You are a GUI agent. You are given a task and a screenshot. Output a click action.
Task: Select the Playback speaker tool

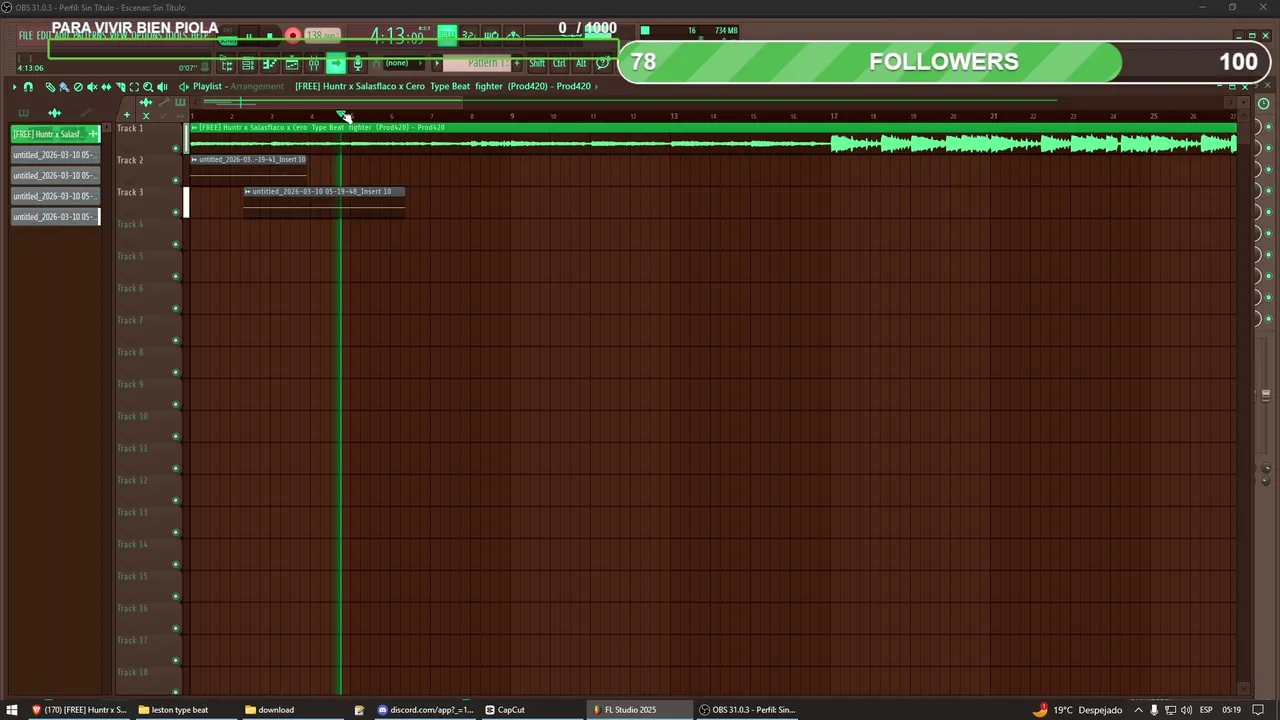(162, 87)
